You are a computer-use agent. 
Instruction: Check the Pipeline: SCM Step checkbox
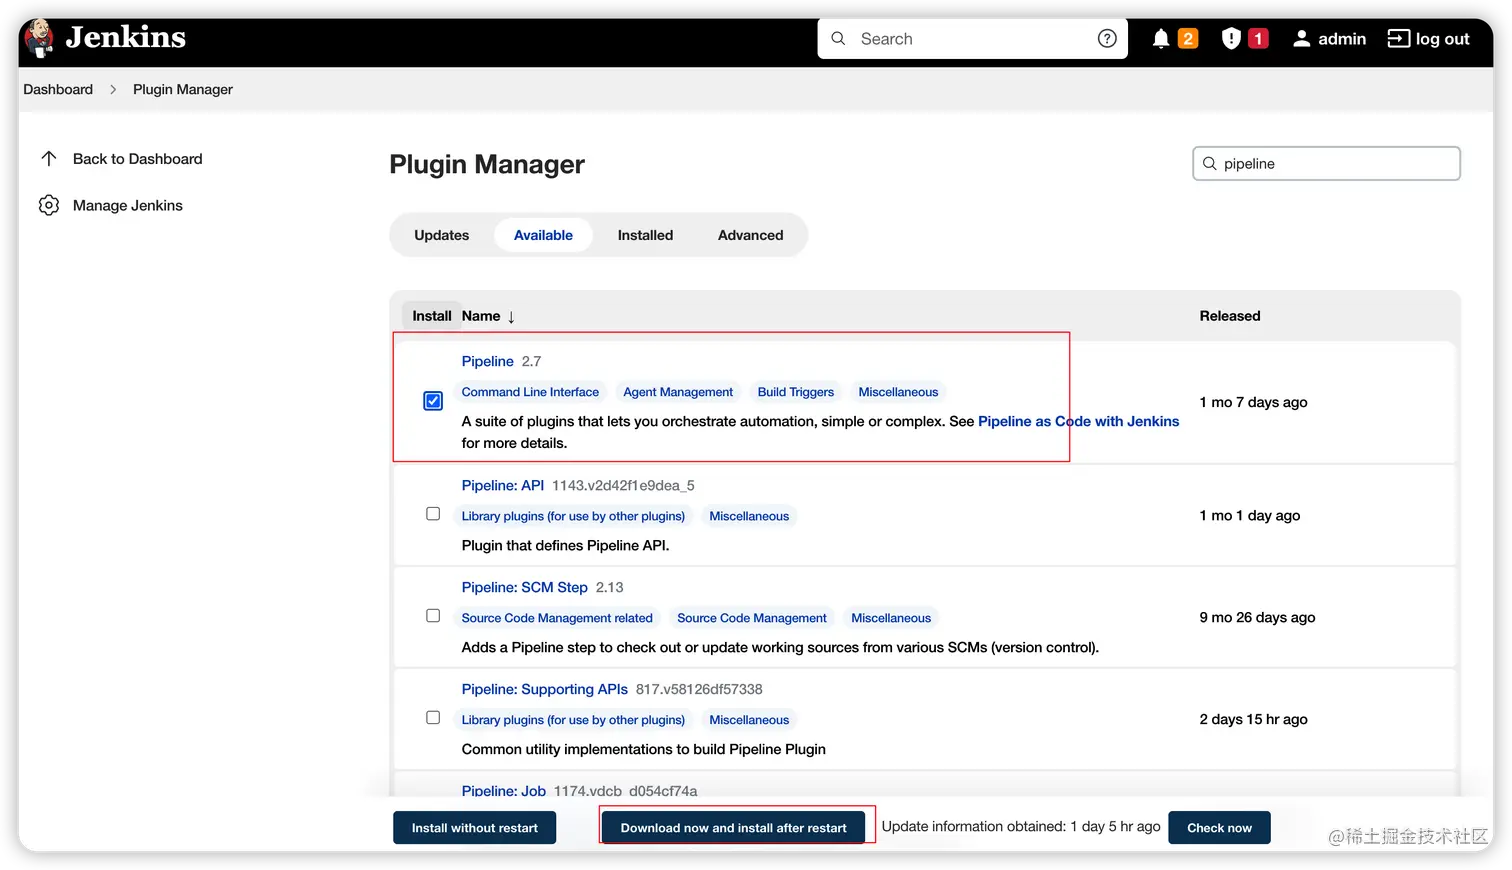pos(433,616)
